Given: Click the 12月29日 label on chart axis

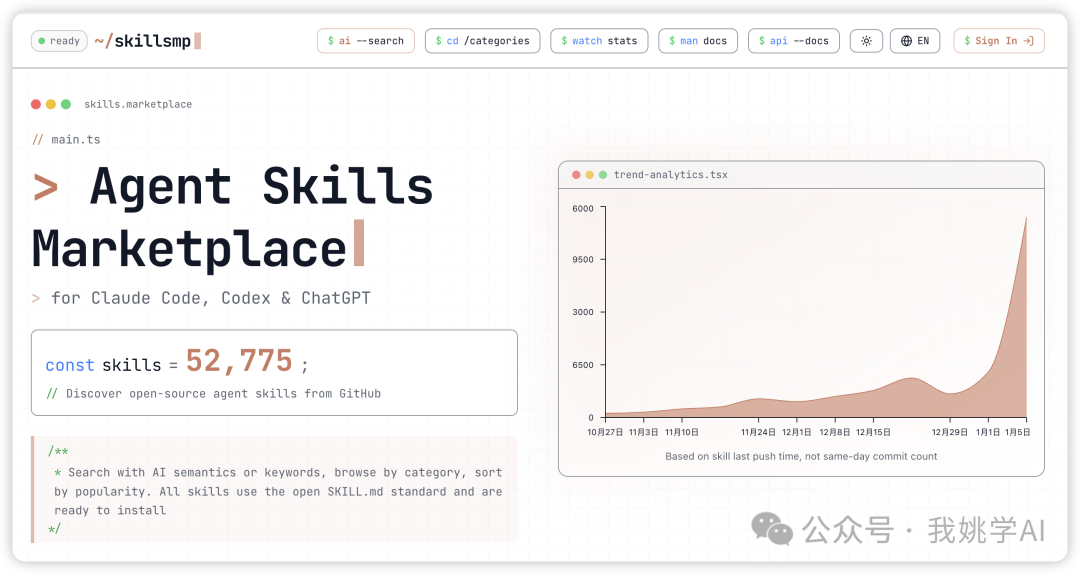Looking at the screenshot, I should (950, 432).
